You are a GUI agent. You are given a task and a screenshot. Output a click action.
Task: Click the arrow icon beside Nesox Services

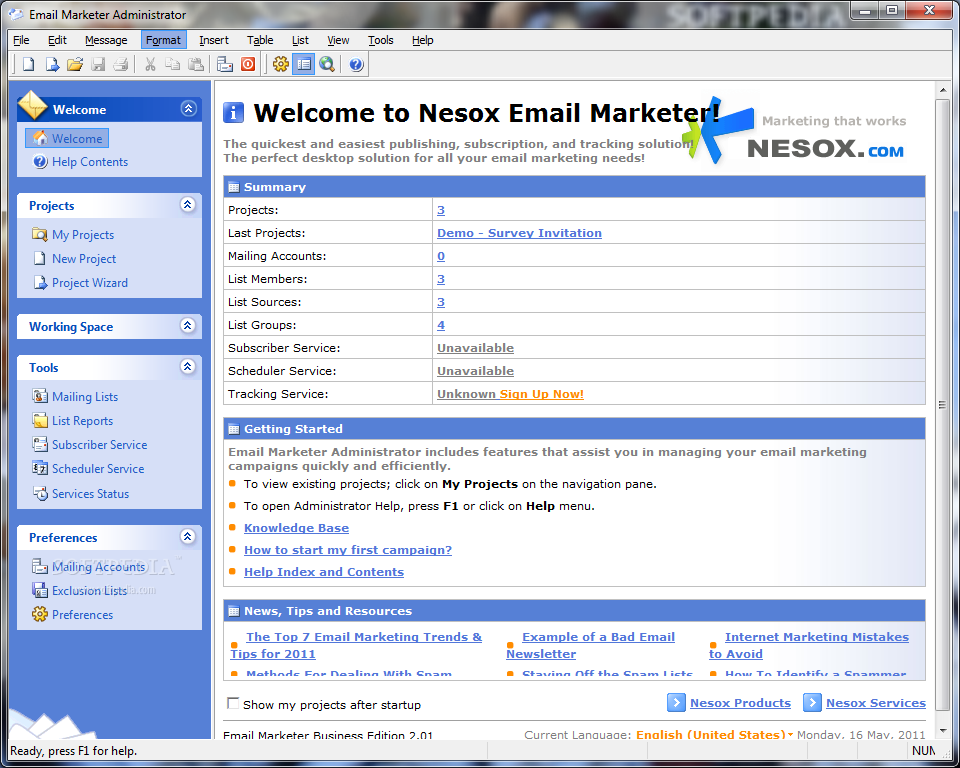(812, 702)
